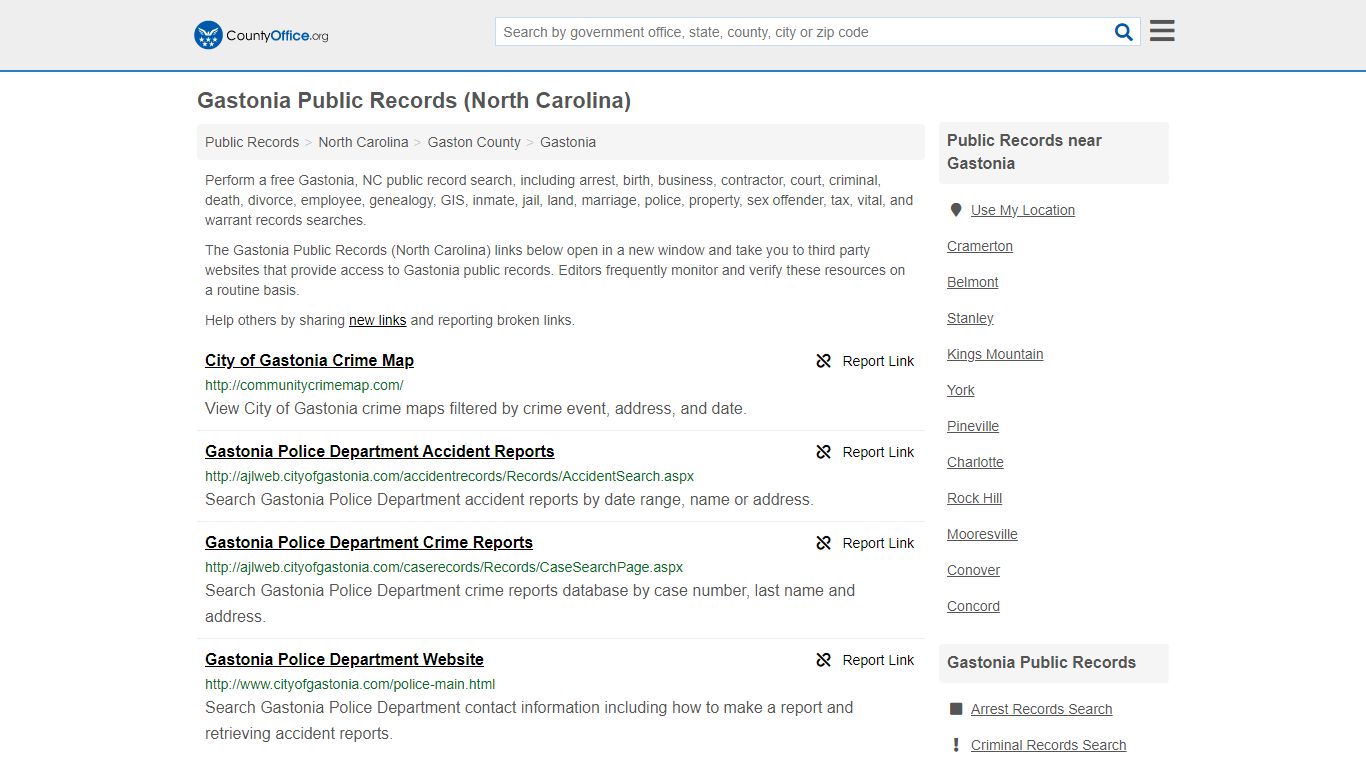Go to Pineville public records
This screenshot has width=1366, height=768.
(973, 426)
